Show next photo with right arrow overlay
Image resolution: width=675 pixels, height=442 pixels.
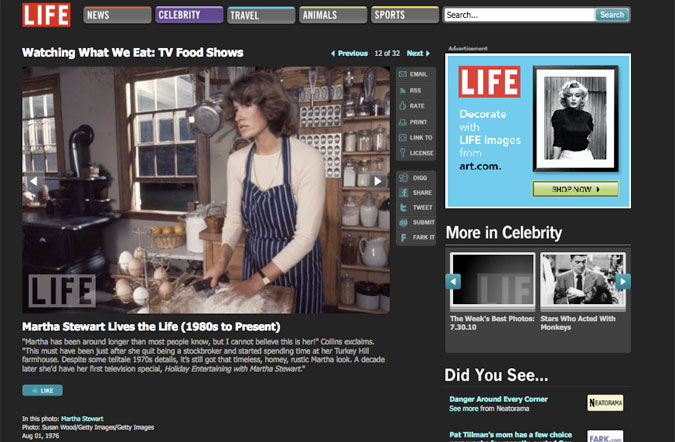coord(378,181)
